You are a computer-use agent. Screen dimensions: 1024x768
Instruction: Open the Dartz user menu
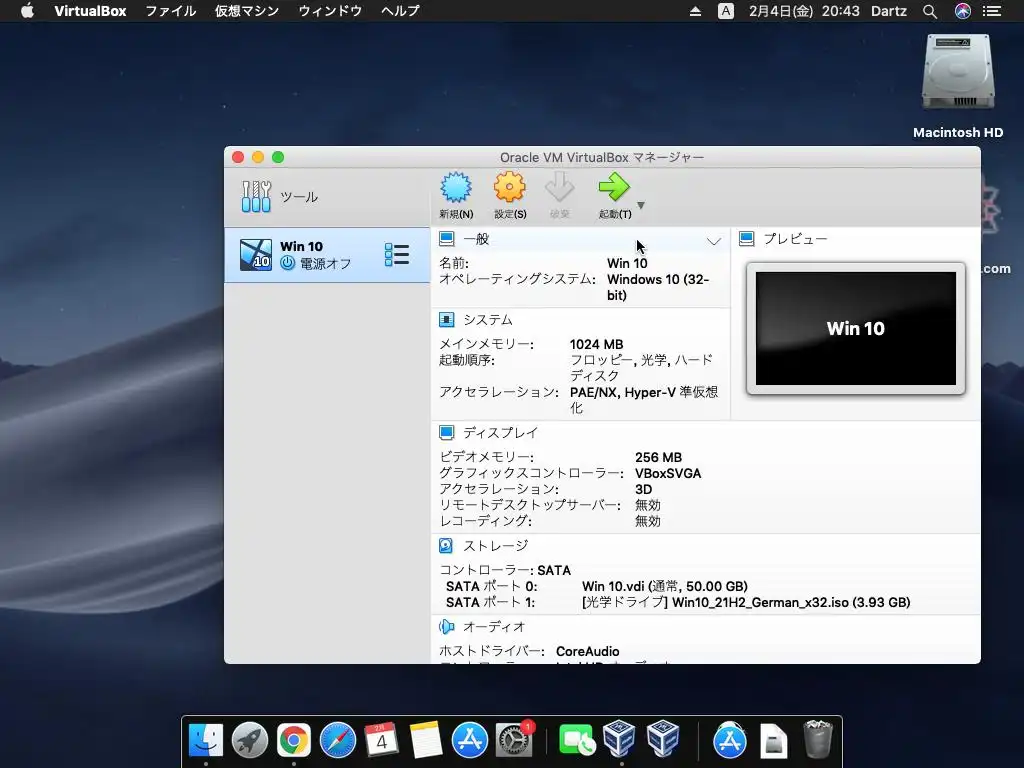pyautogui.click(x=889, y=11)
